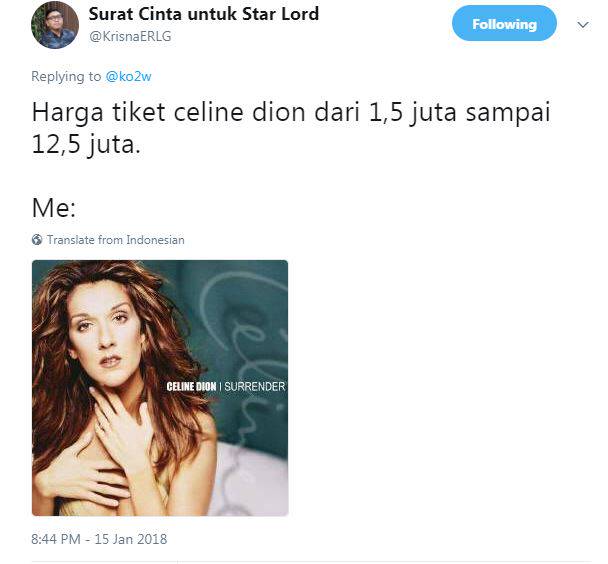Click the '12,5 juta.' tweet line
Viewport: 608px width, 564px height.
[x=86, y=145]
